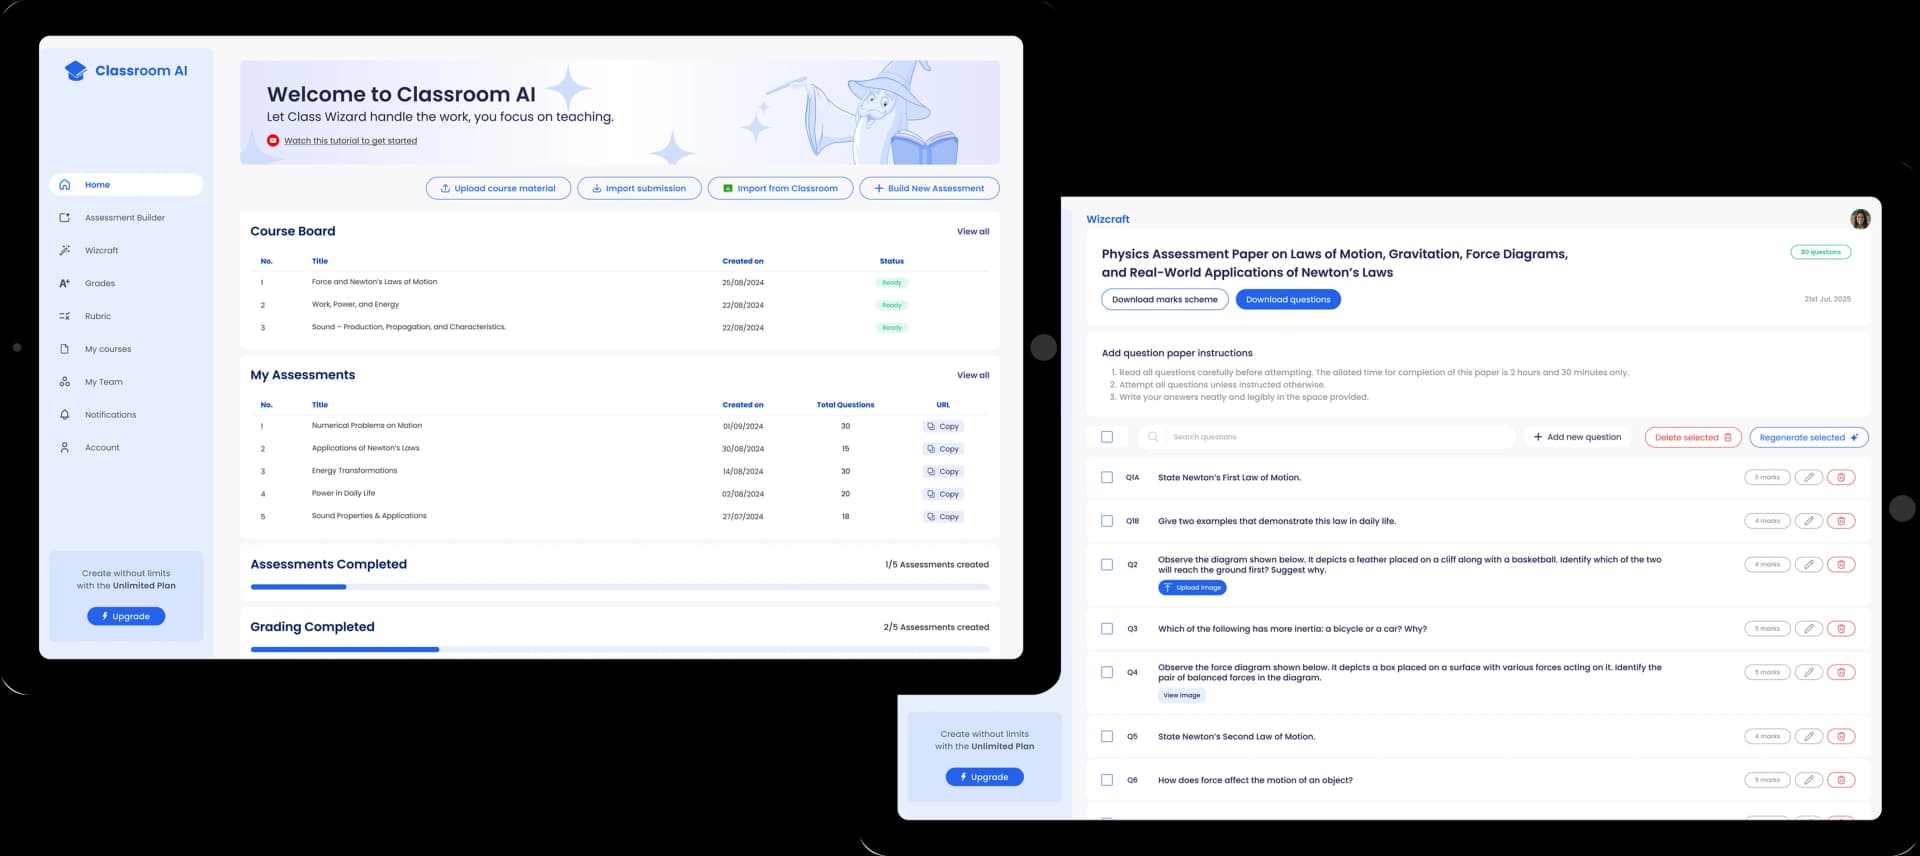The height and width of the screenshot is (856, 1920).
Task: Open View all for My Assessments
Action: coord(973,376)
